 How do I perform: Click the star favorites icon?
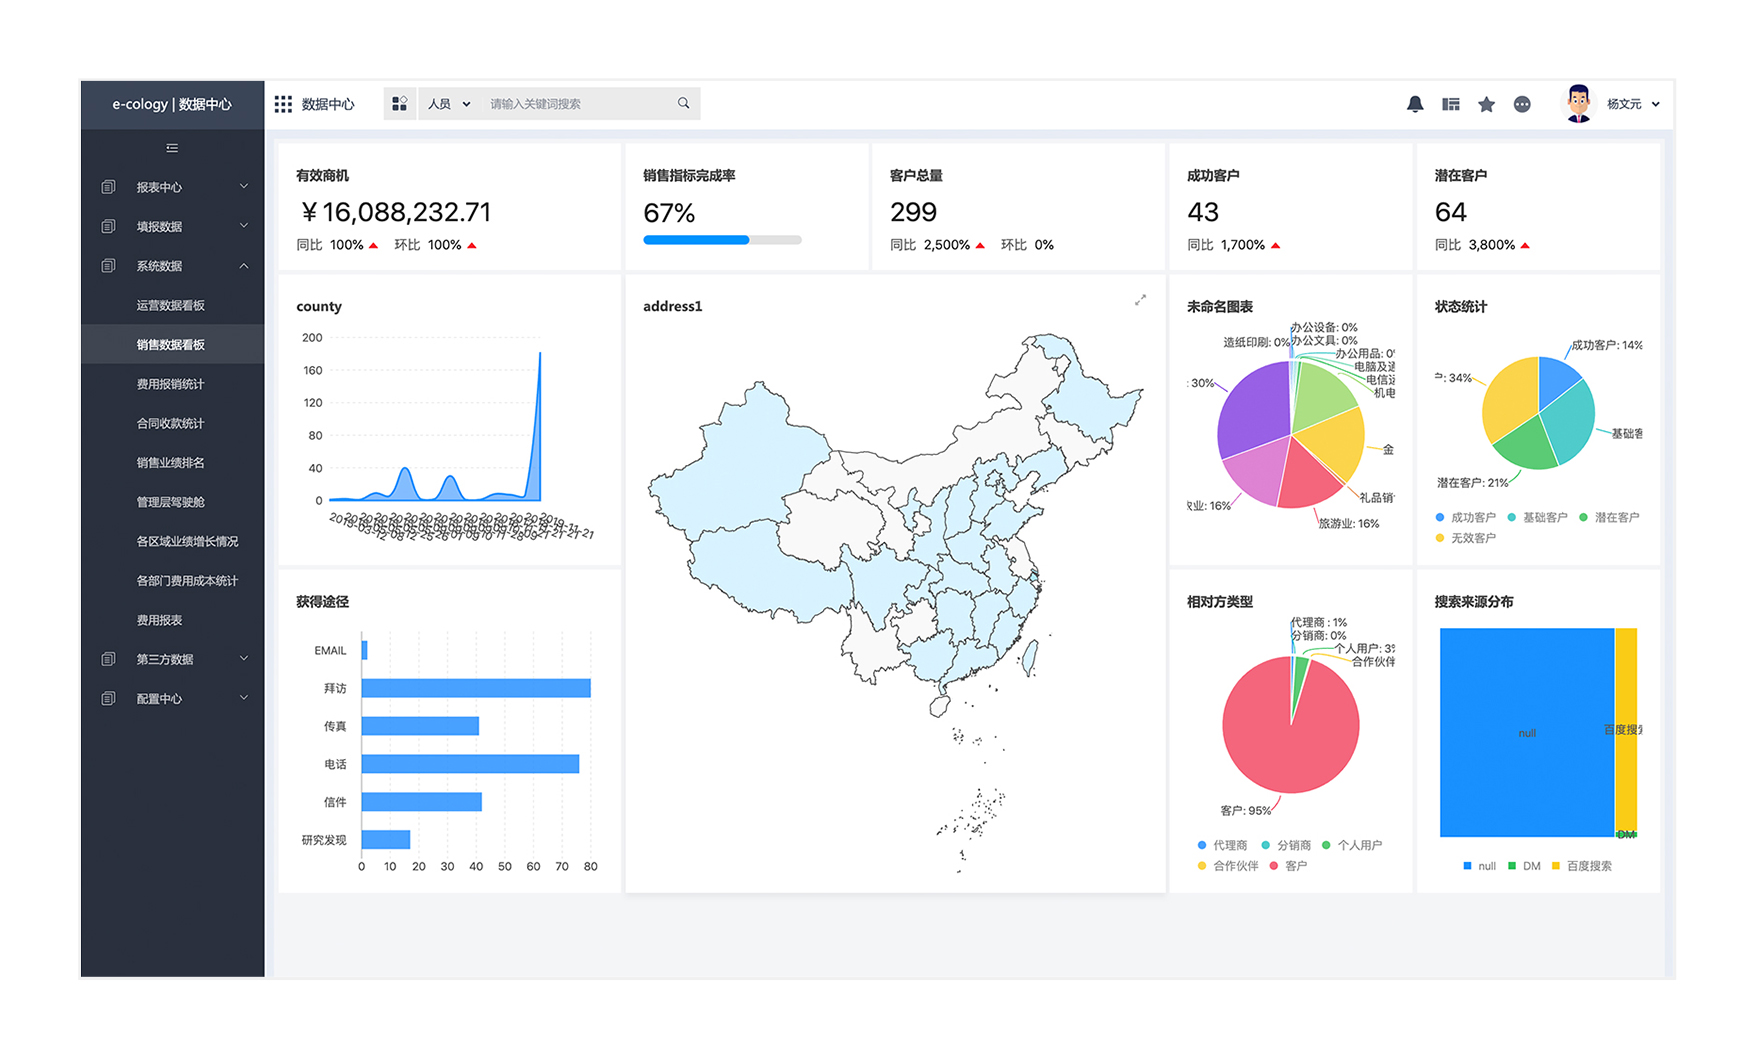click(x=1486, y=104)
